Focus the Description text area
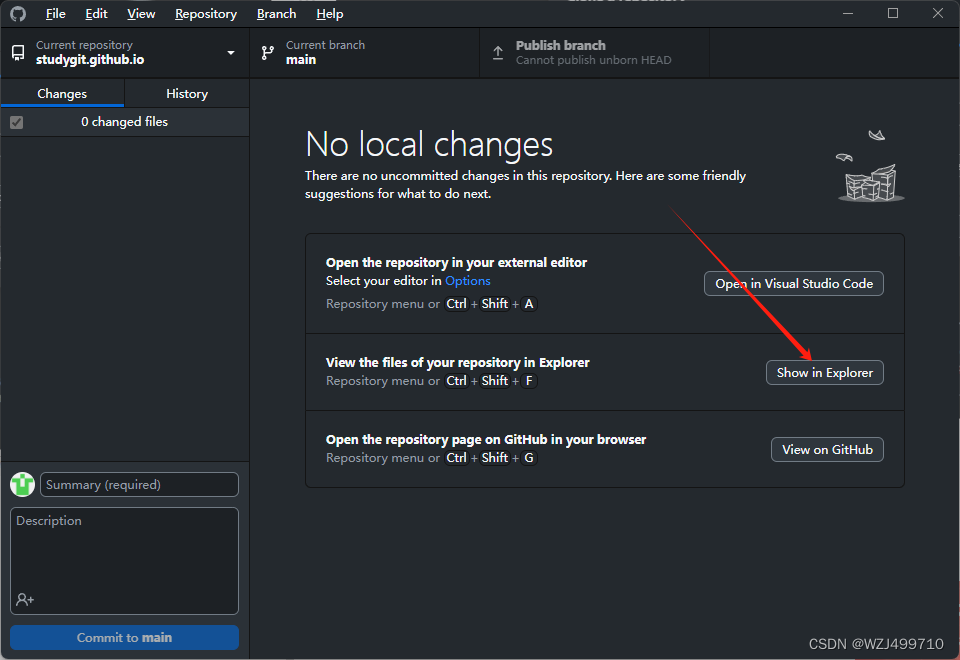The height and width of the screenshot is (660, 960). [x=124, y=560]
